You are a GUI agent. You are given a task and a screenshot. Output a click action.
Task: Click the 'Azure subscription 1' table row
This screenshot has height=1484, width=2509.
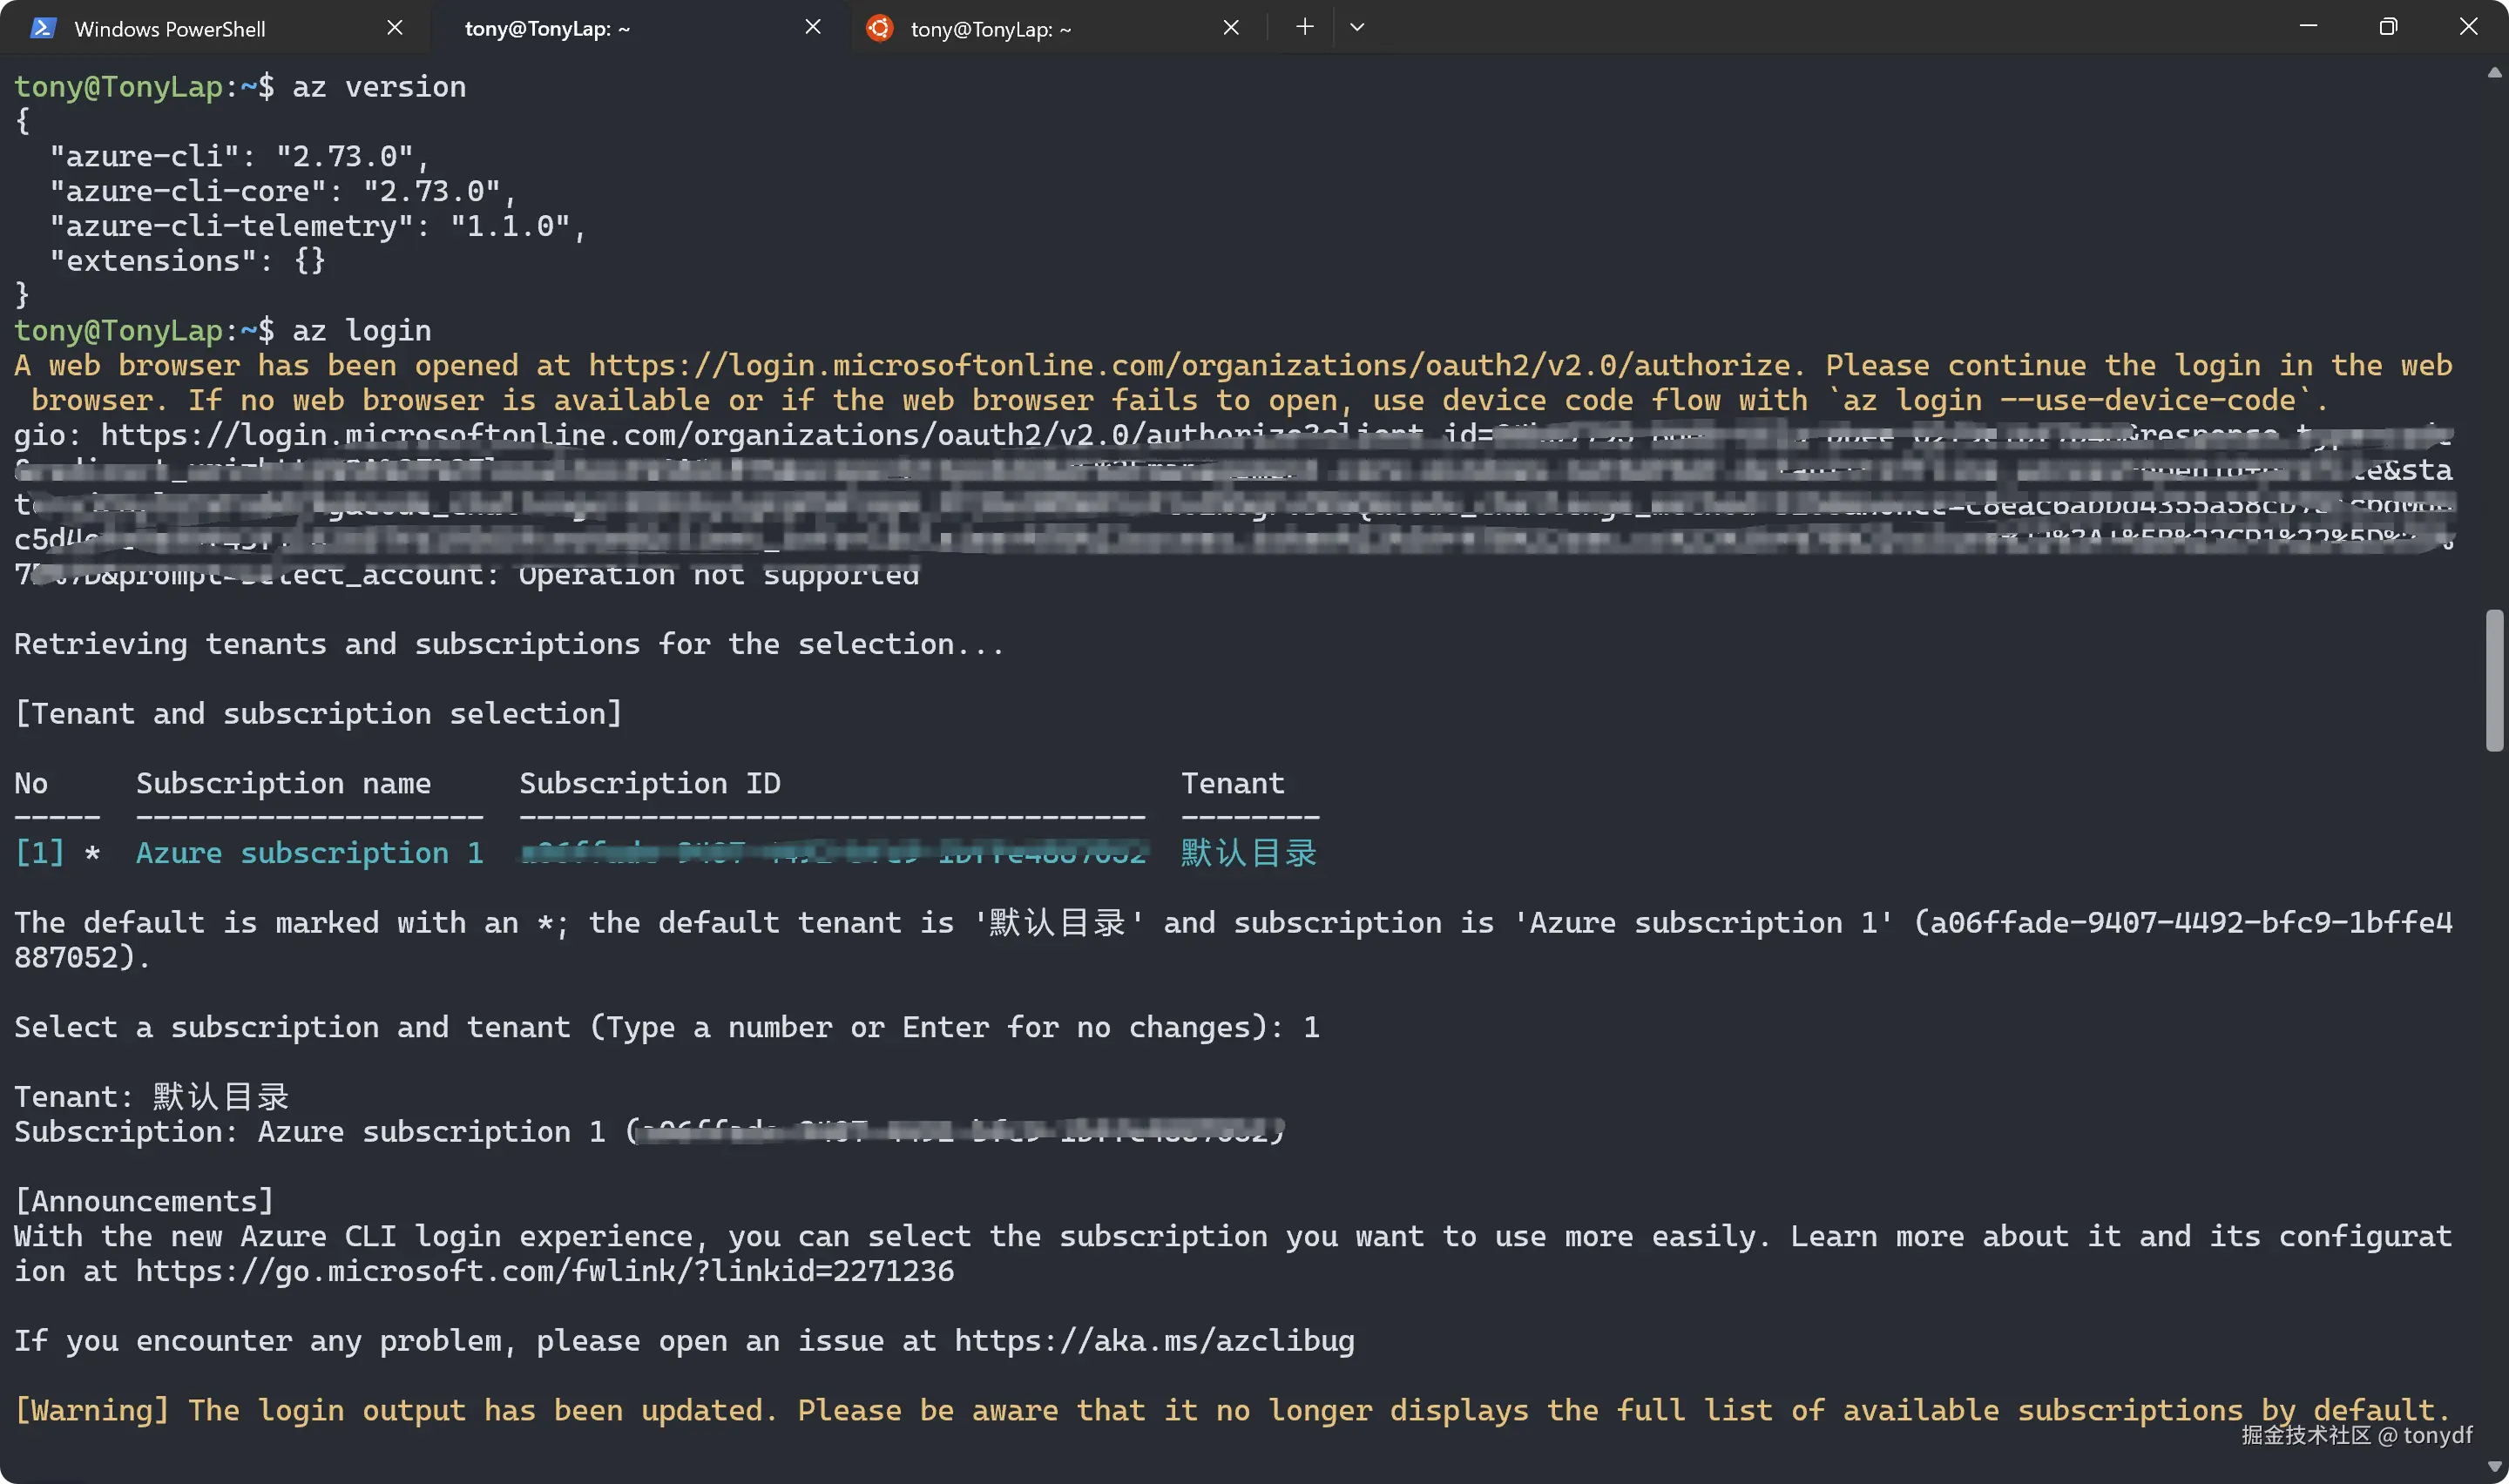tap(310, 853)
